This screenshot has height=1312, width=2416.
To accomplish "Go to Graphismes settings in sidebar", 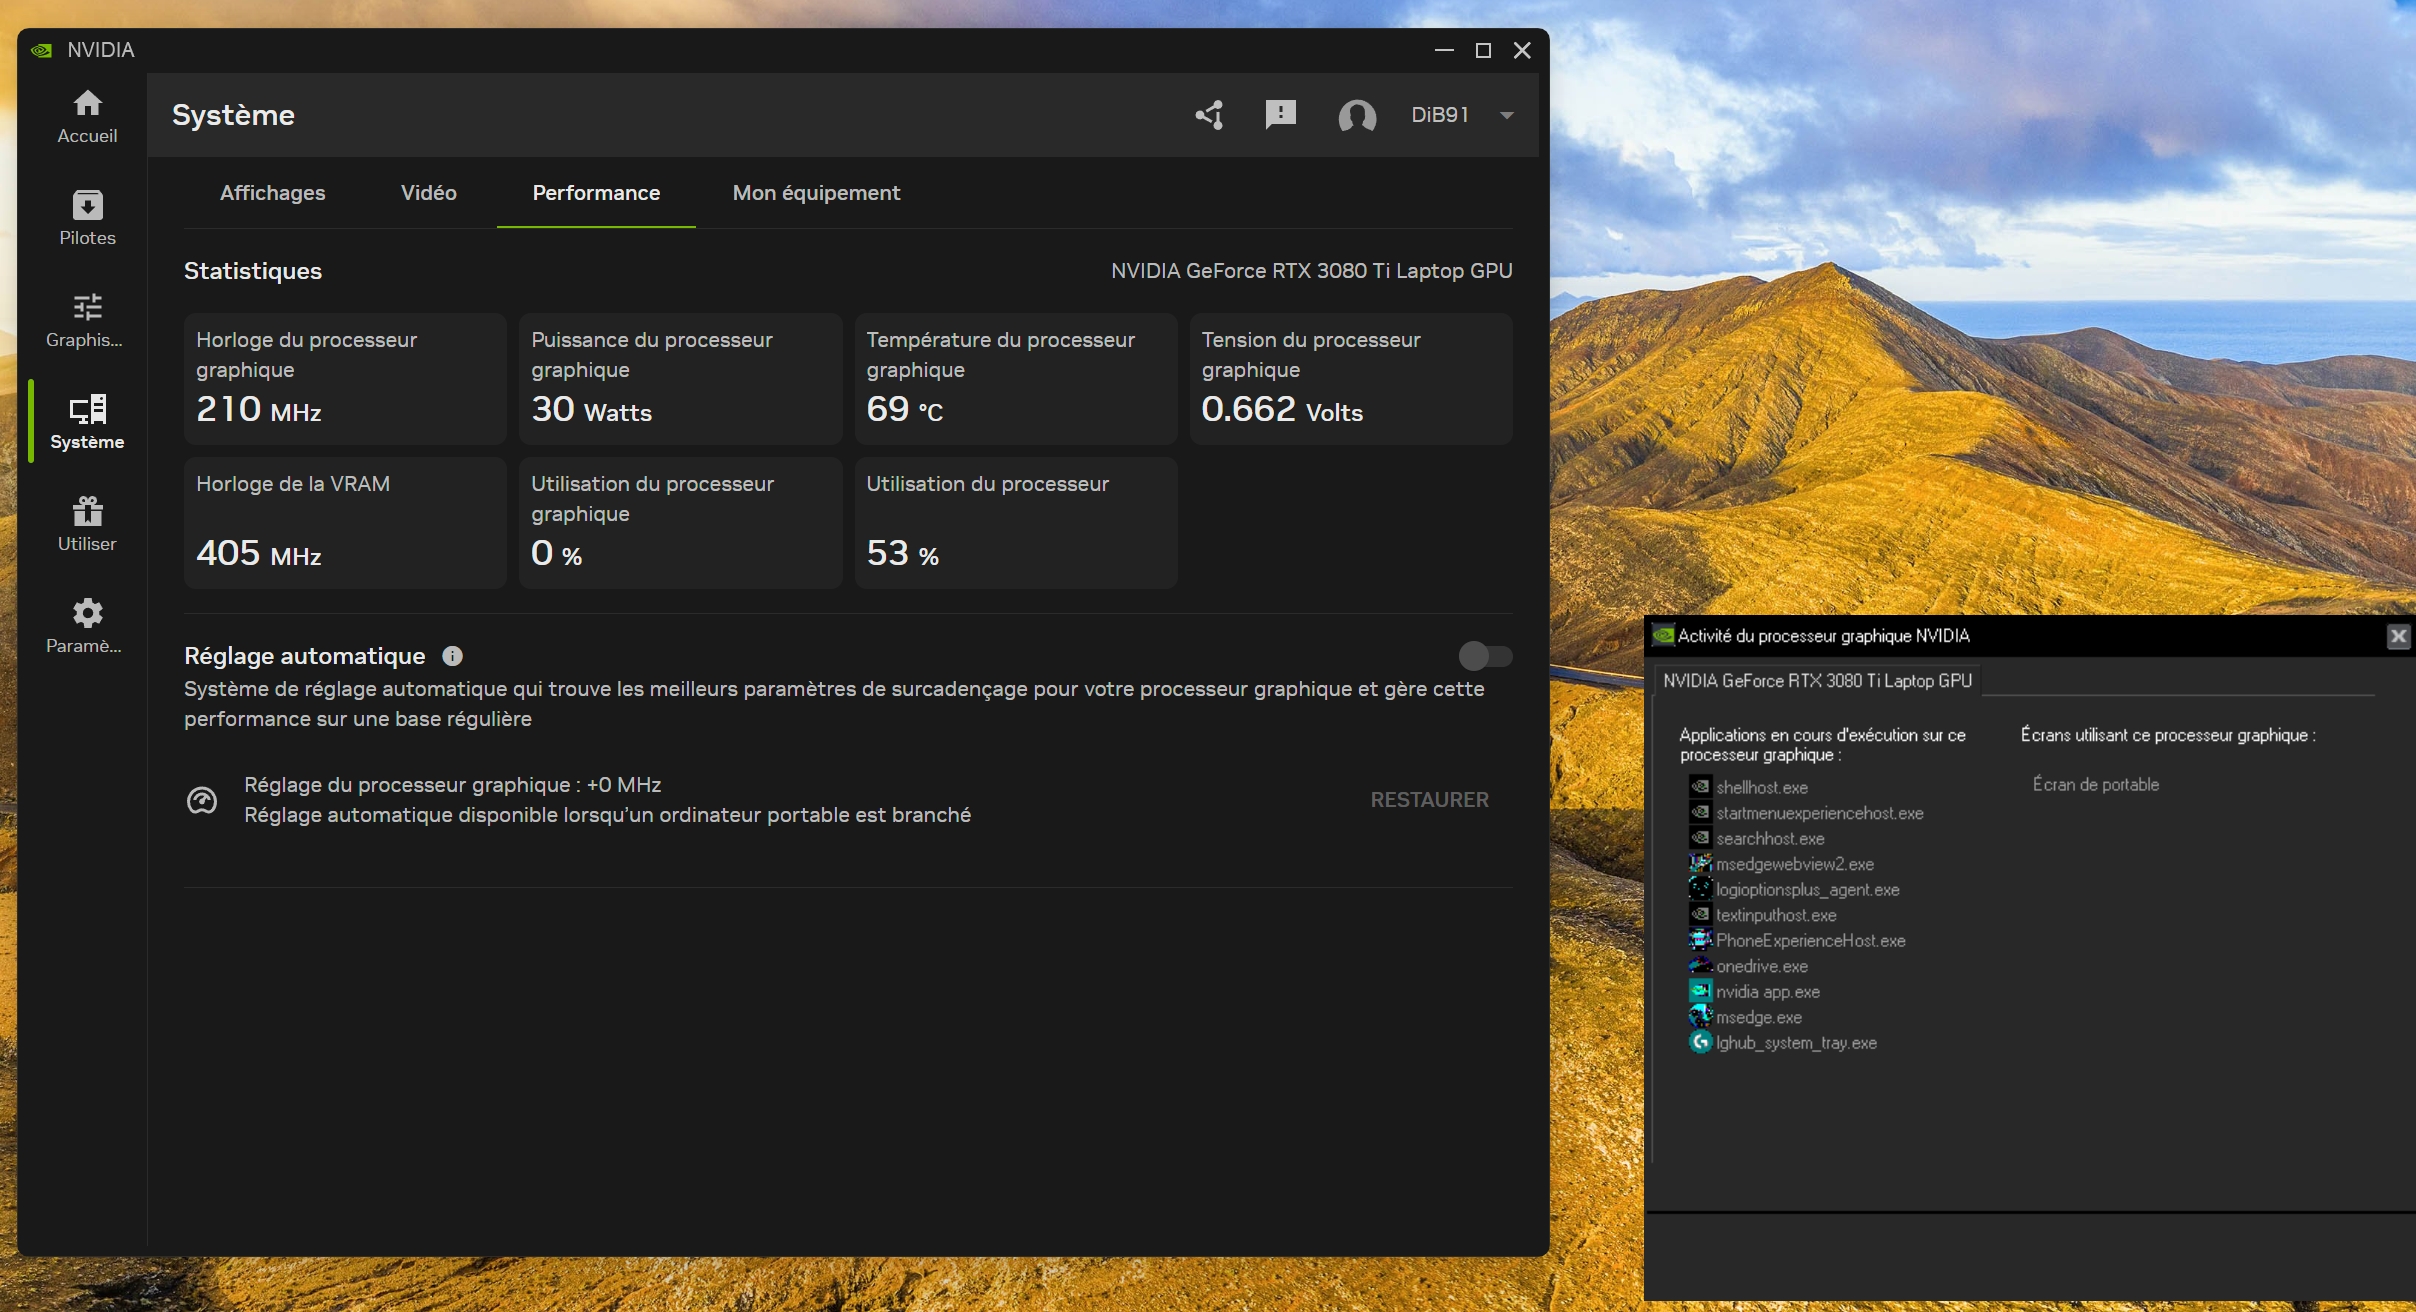I will 87,320.
